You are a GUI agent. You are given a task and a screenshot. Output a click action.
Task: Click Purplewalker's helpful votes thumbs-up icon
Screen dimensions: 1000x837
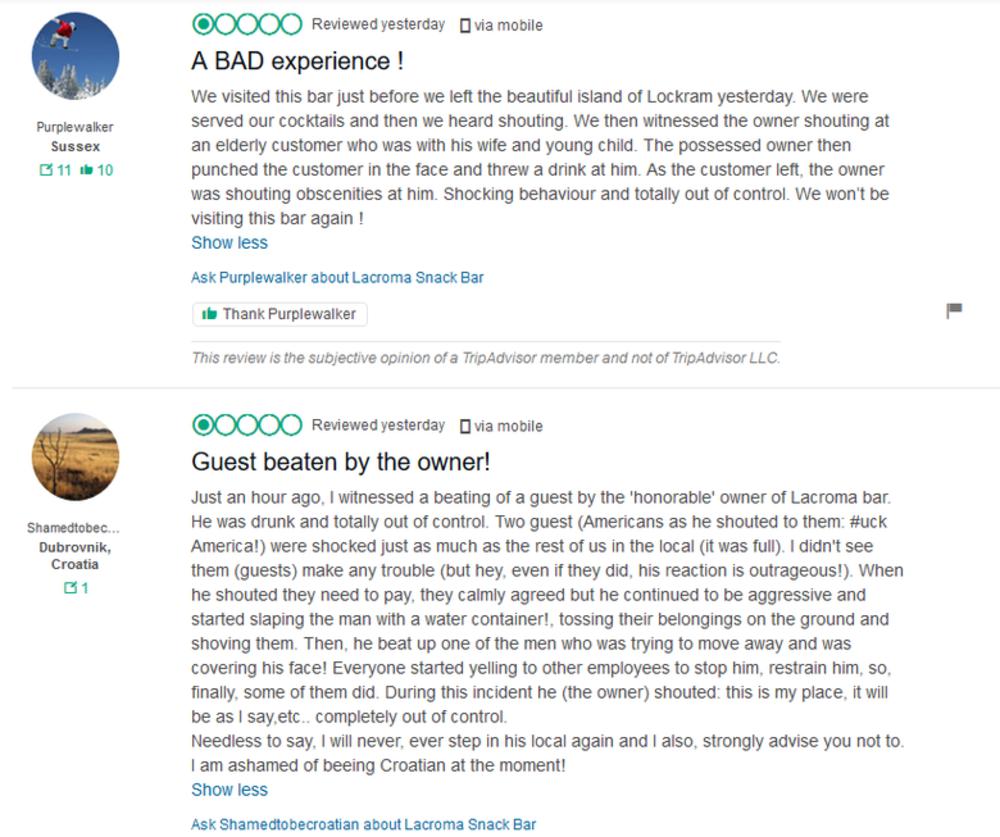pos(86,170)
